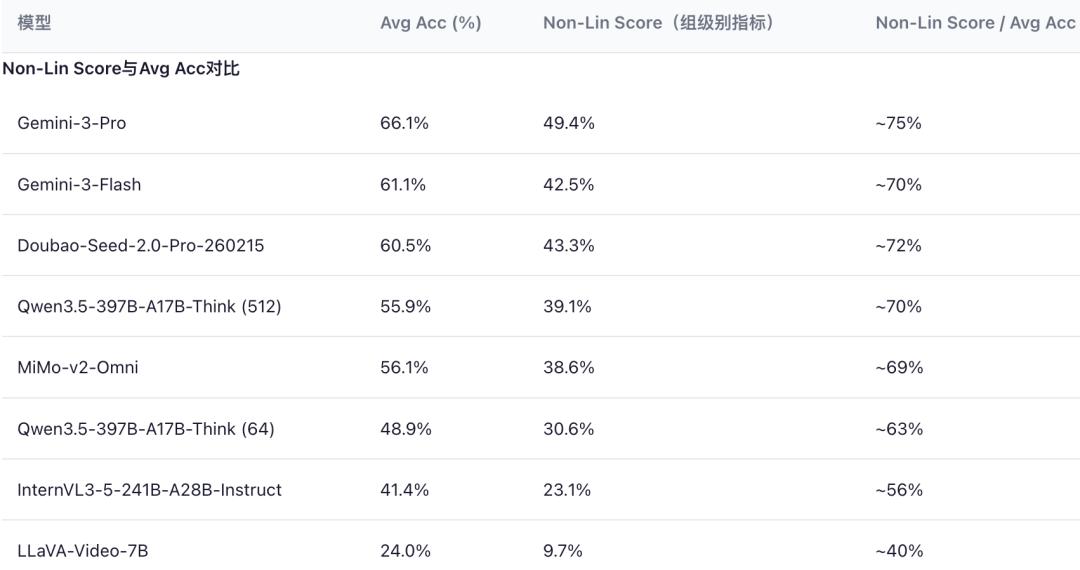Click the Qwen3.5-397B-A17B-Think (512) model cell

coord(149,307)
